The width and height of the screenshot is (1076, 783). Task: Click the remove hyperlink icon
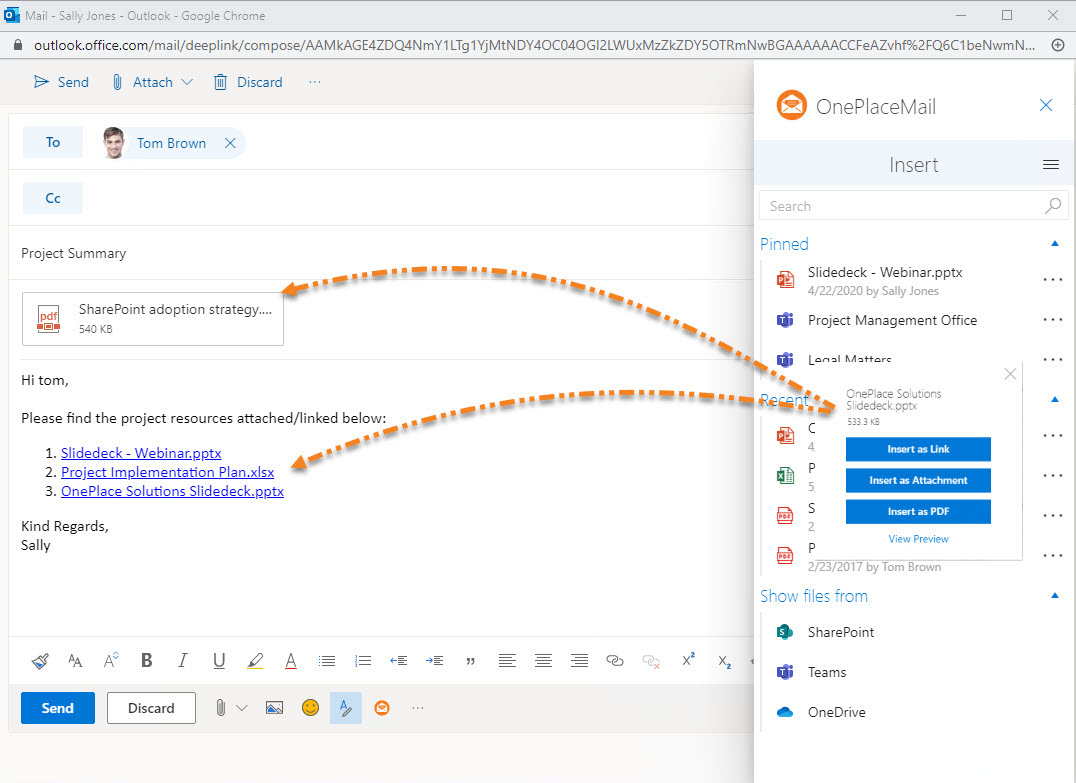(651, 661)
